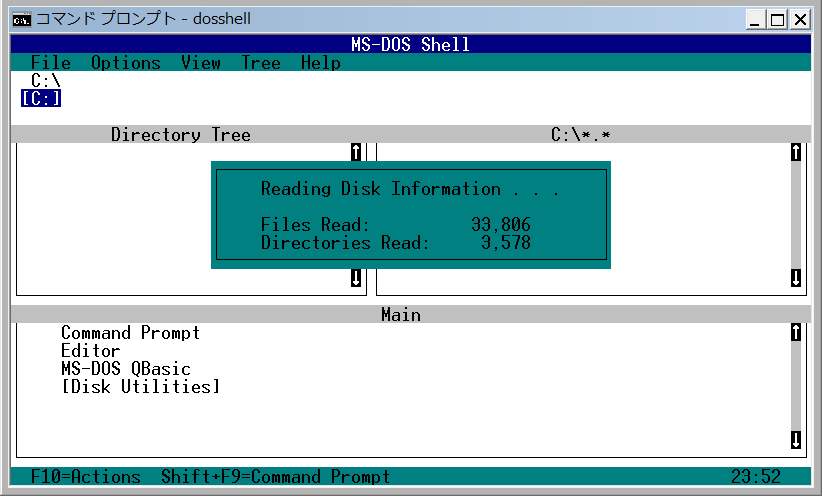Image resolution: width=822 pixels, height=496 pixels.
Task: Open the Tree menu
Action: [261, 62]
